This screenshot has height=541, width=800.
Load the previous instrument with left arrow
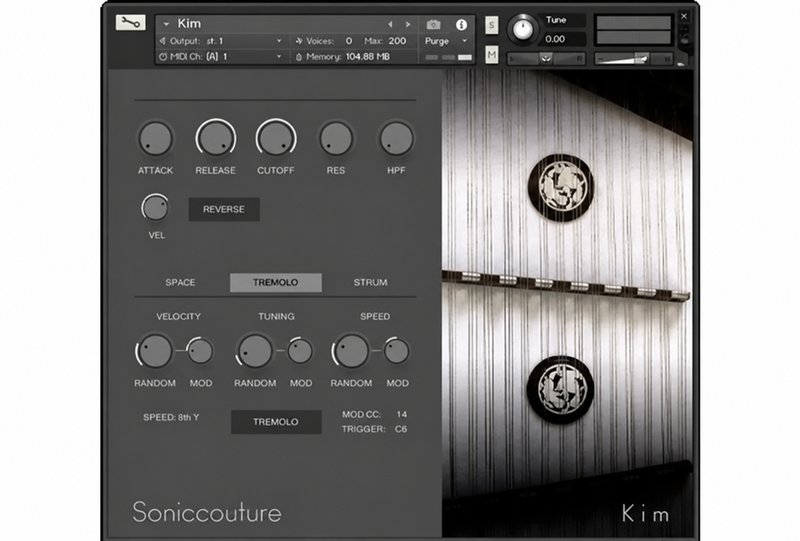click(390, 24)
